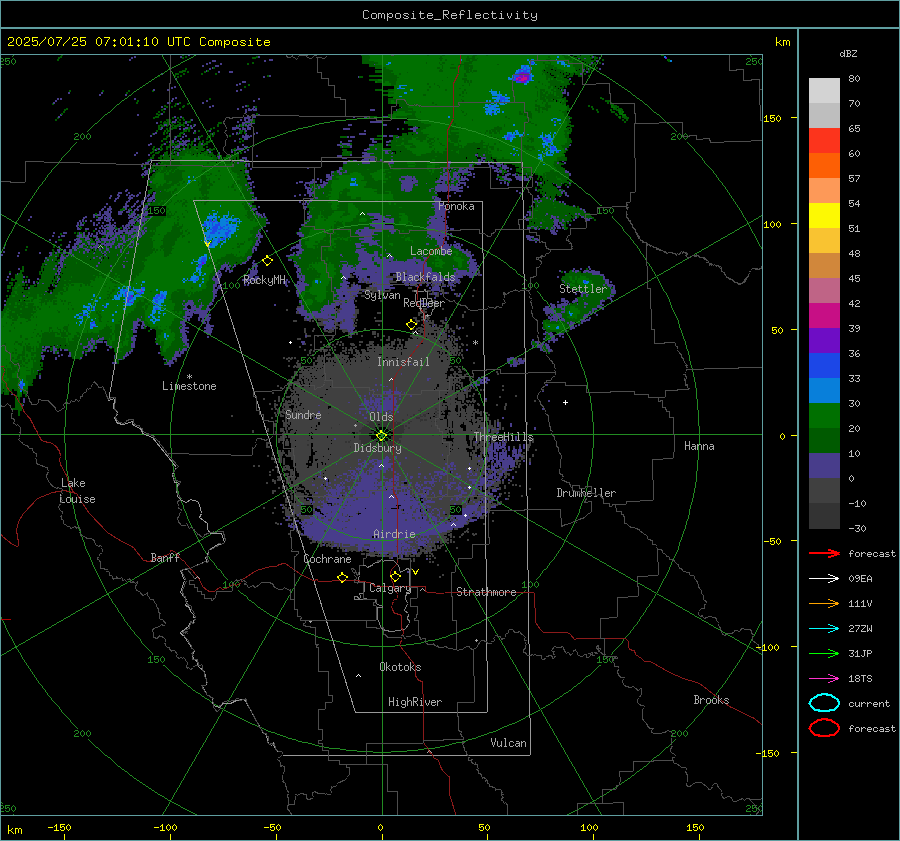Click the dBZ legend heading

848,53
